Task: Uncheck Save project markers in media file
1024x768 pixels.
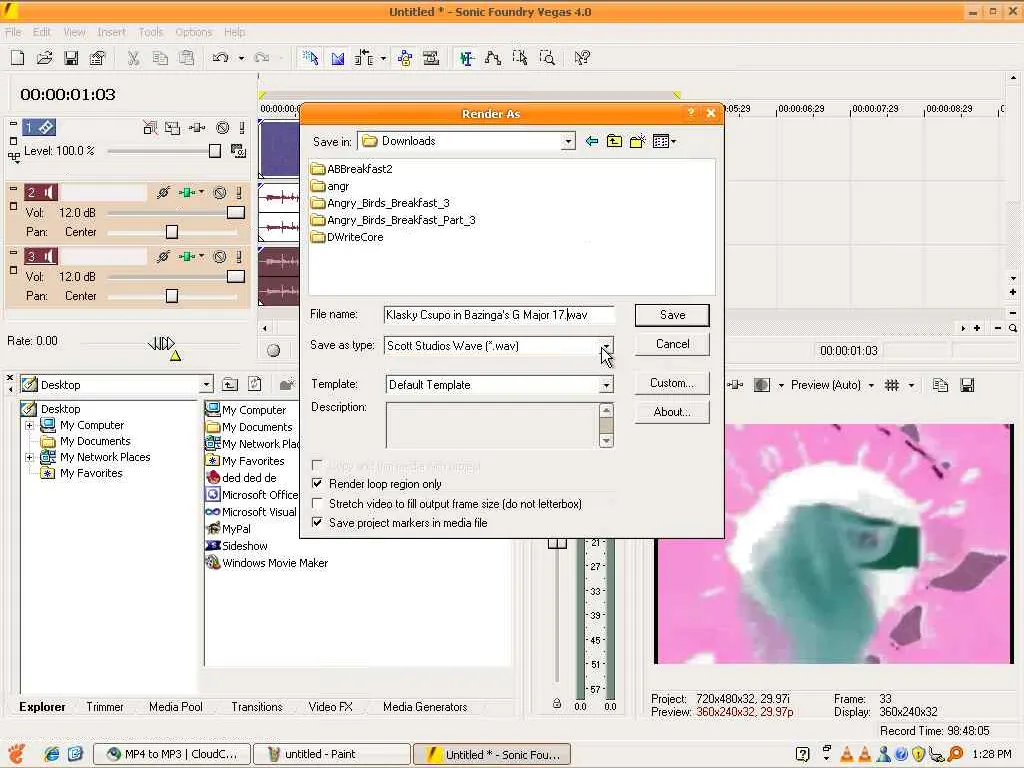Action: (x=317, y=522)
